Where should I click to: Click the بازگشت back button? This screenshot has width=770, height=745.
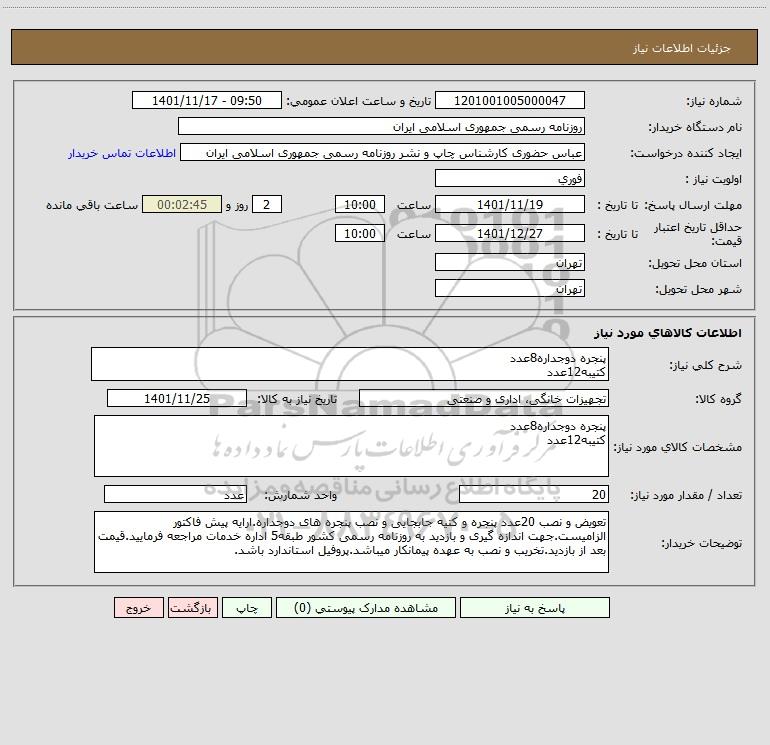coord(192,607)
